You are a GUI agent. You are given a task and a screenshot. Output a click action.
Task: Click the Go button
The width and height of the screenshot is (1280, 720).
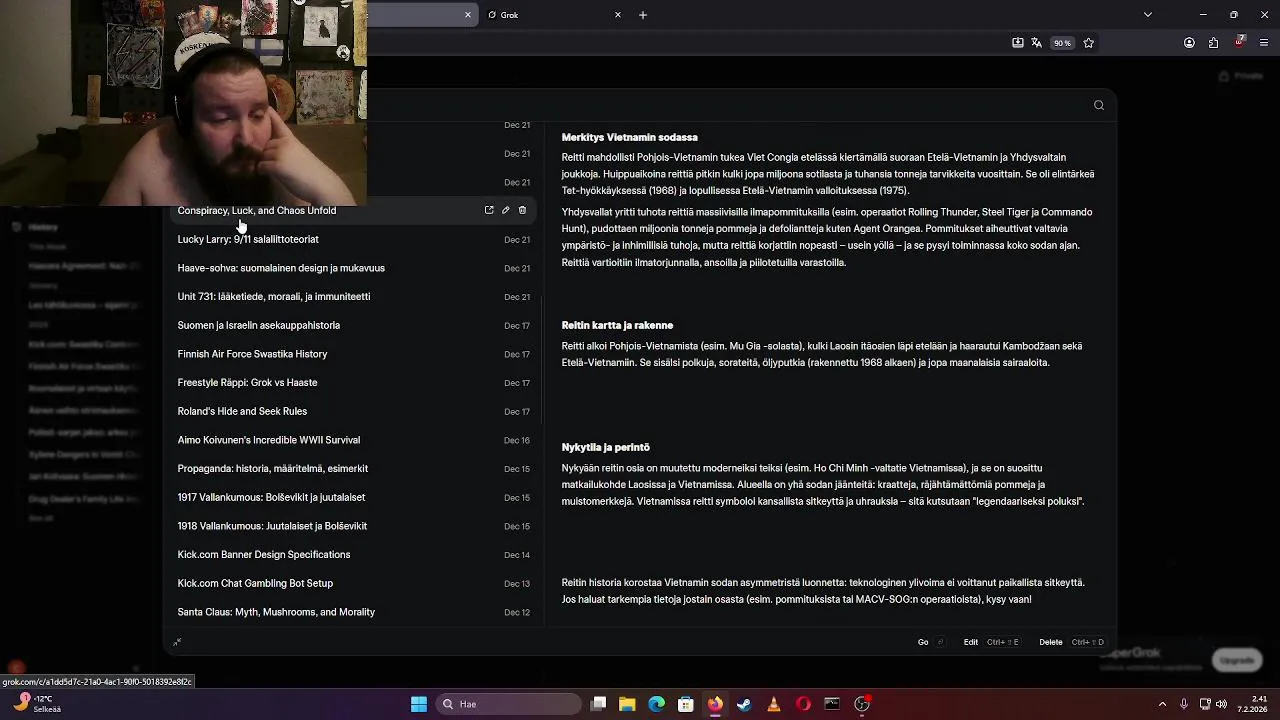tap(931, 642)
